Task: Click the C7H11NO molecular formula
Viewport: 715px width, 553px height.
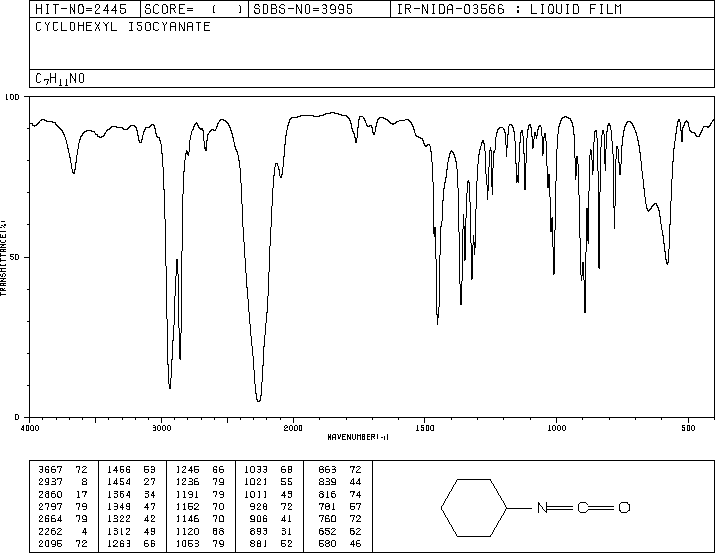Action: [x=60, y=79]
